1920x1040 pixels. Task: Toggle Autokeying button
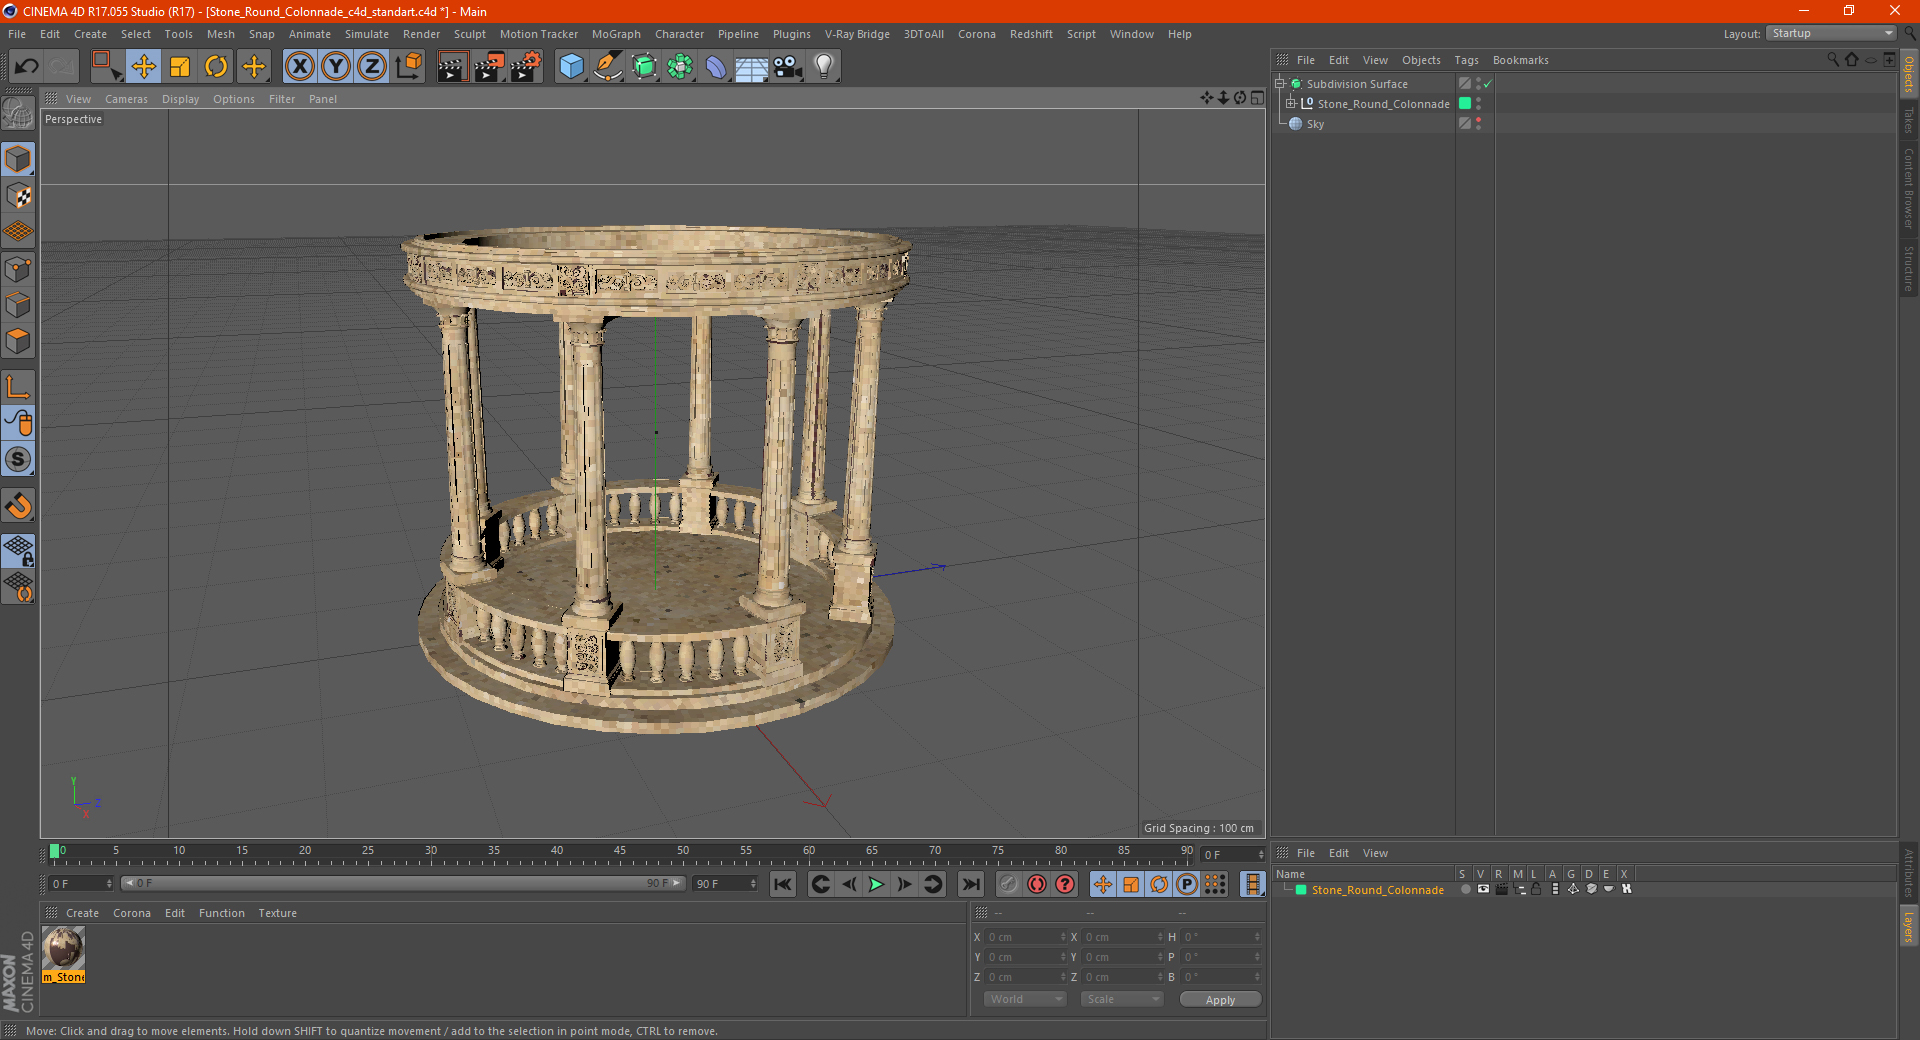1037,884
